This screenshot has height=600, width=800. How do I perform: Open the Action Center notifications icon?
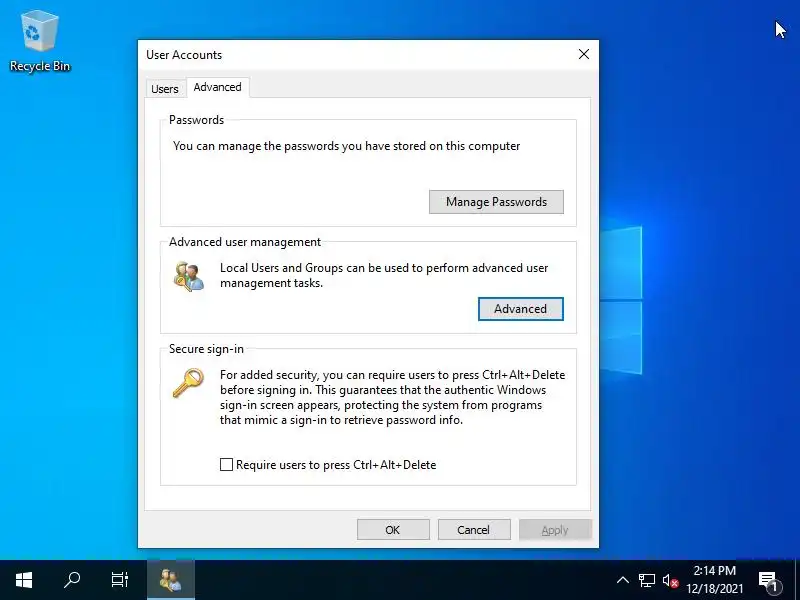tap(768, 580)
